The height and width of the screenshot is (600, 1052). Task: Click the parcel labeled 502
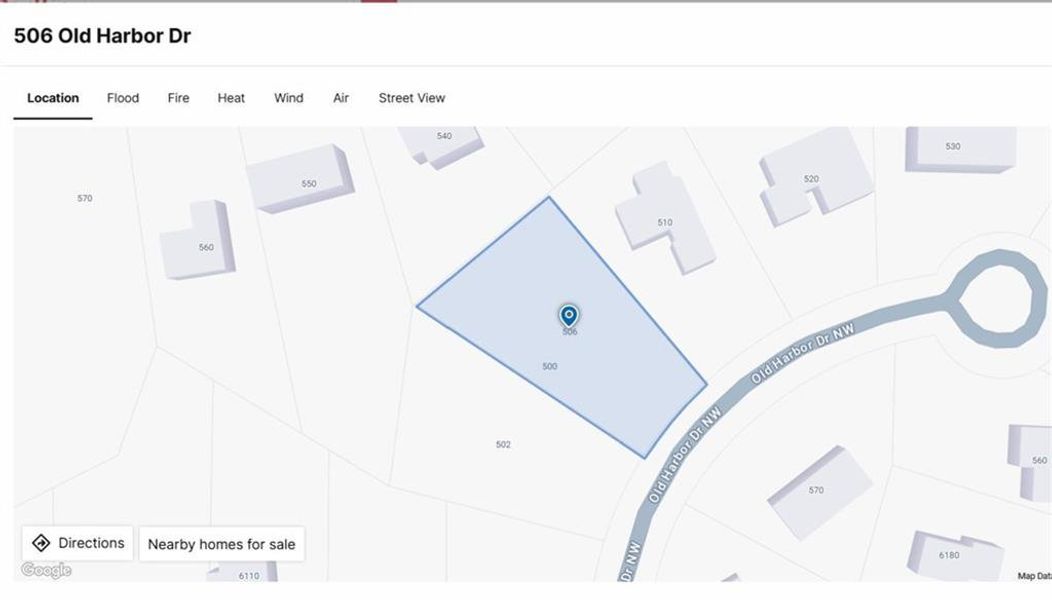[503, 443]
